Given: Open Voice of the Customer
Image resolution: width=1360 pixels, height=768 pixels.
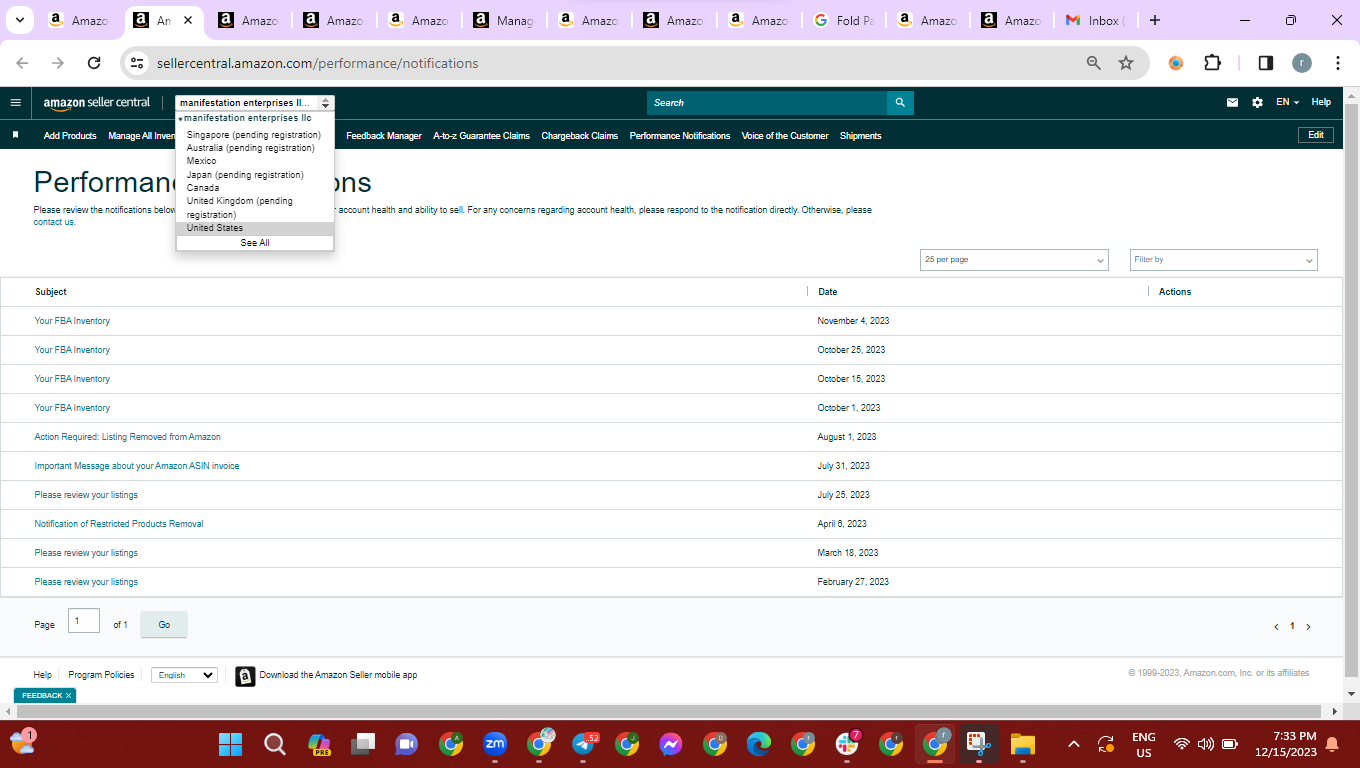Looking at the screenshot, I should [x=785, y=136].
